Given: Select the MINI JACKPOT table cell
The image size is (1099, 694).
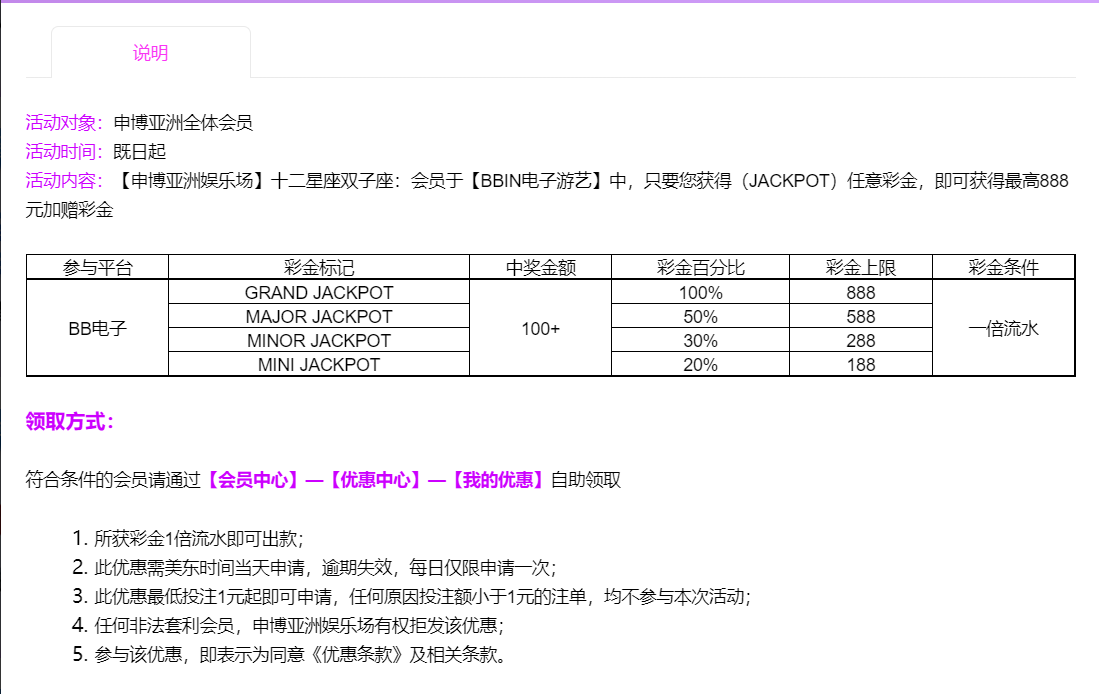Looking at the screenshot, I should [319, 365].
